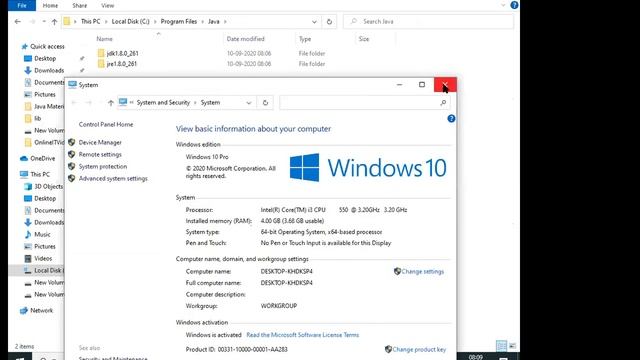This screenshot has width=640, height=360.
Task: Read the Microsoft Software License Terms
Action: [302, 335]
